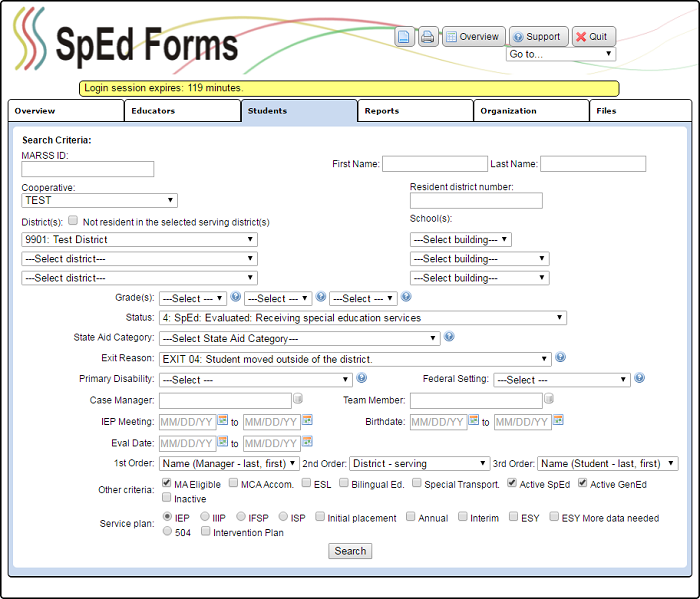The width and height of the screenshot is (700, 599).
Task: Click help icon beside Federal Setting
Action: (639, 378)
